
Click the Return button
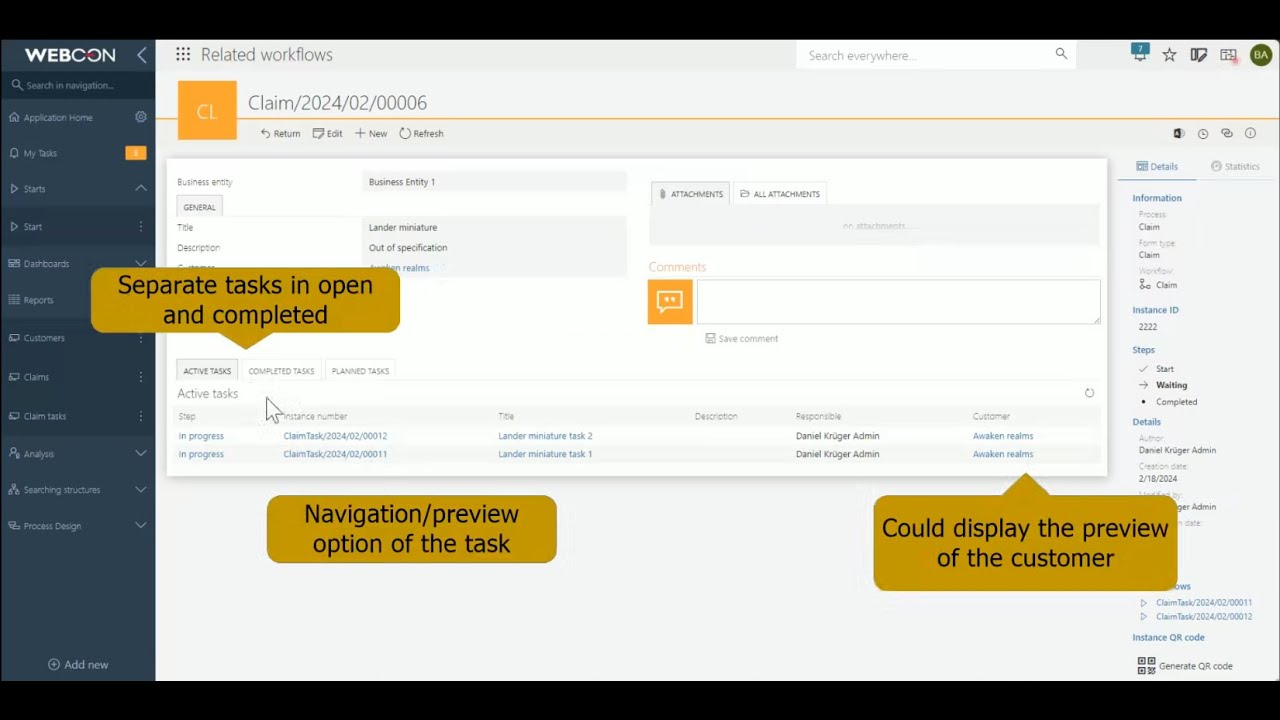click(x=280, y=133)
